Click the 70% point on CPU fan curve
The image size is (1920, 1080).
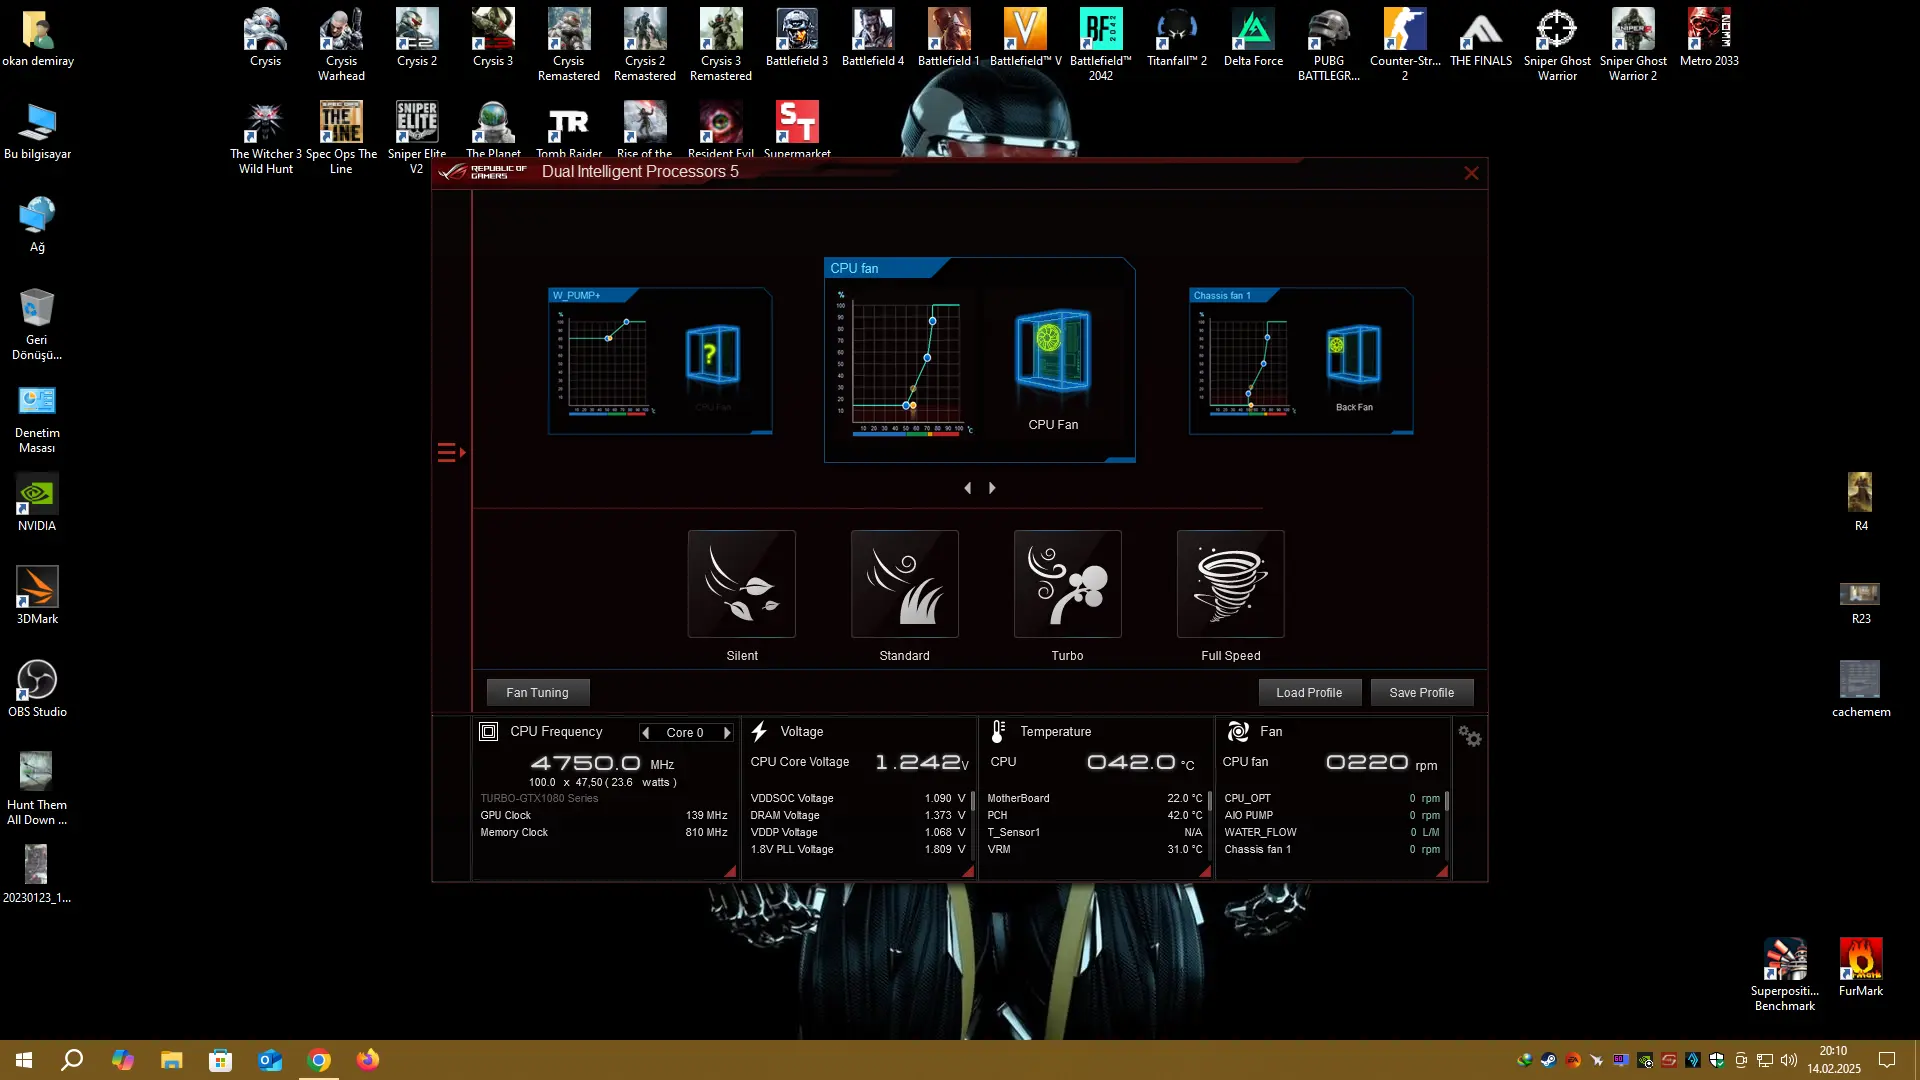click(927, 358)
